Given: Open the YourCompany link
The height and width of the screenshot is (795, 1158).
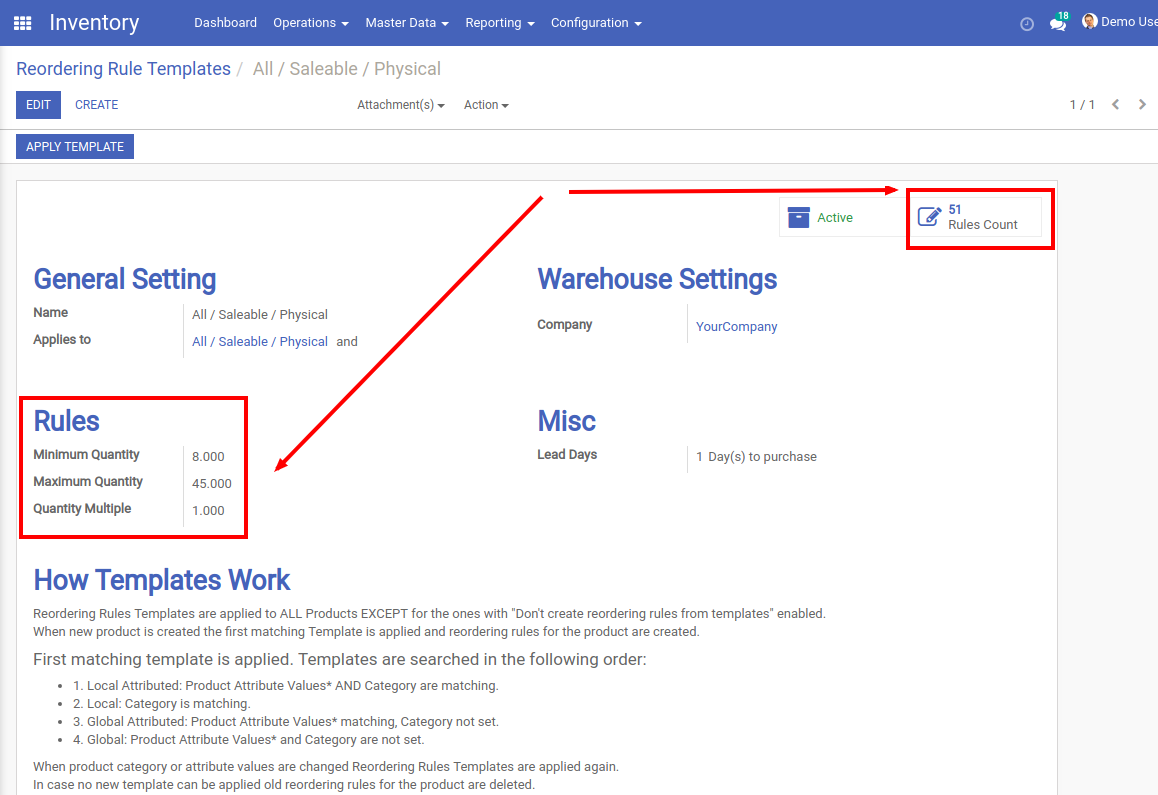Looking at the screenshot, I should coord(736,327).
